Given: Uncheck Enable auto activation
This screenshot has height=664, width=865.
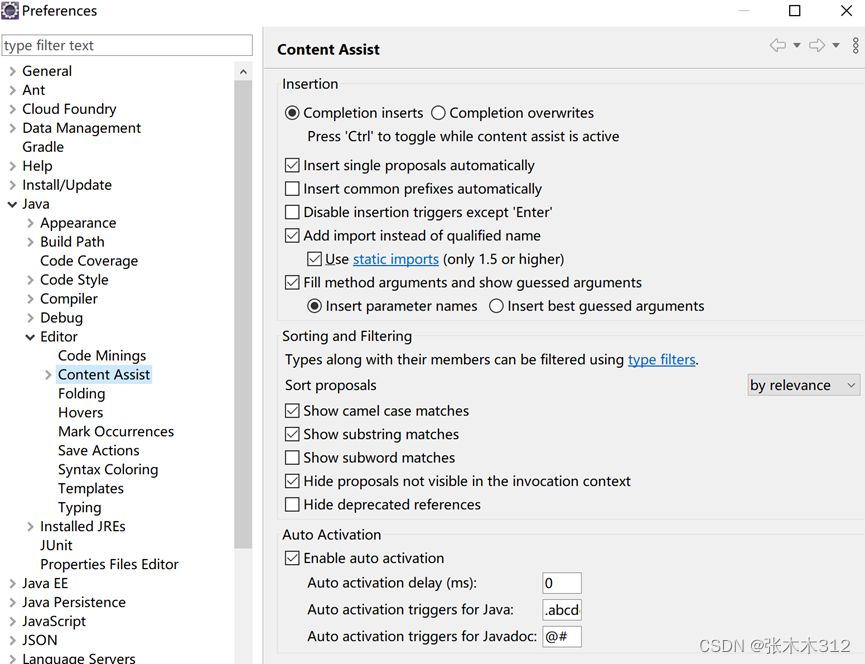Looking at the screenshot, I should click(292, 558).
